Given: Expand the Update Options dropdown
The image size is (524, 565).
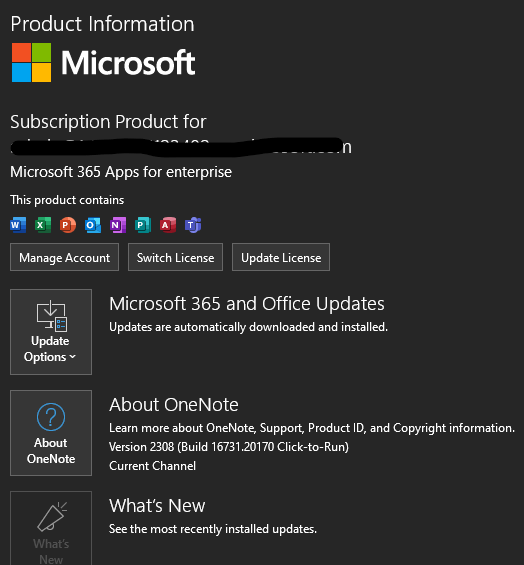Looking at the screenshot, I should coord(51,332).
